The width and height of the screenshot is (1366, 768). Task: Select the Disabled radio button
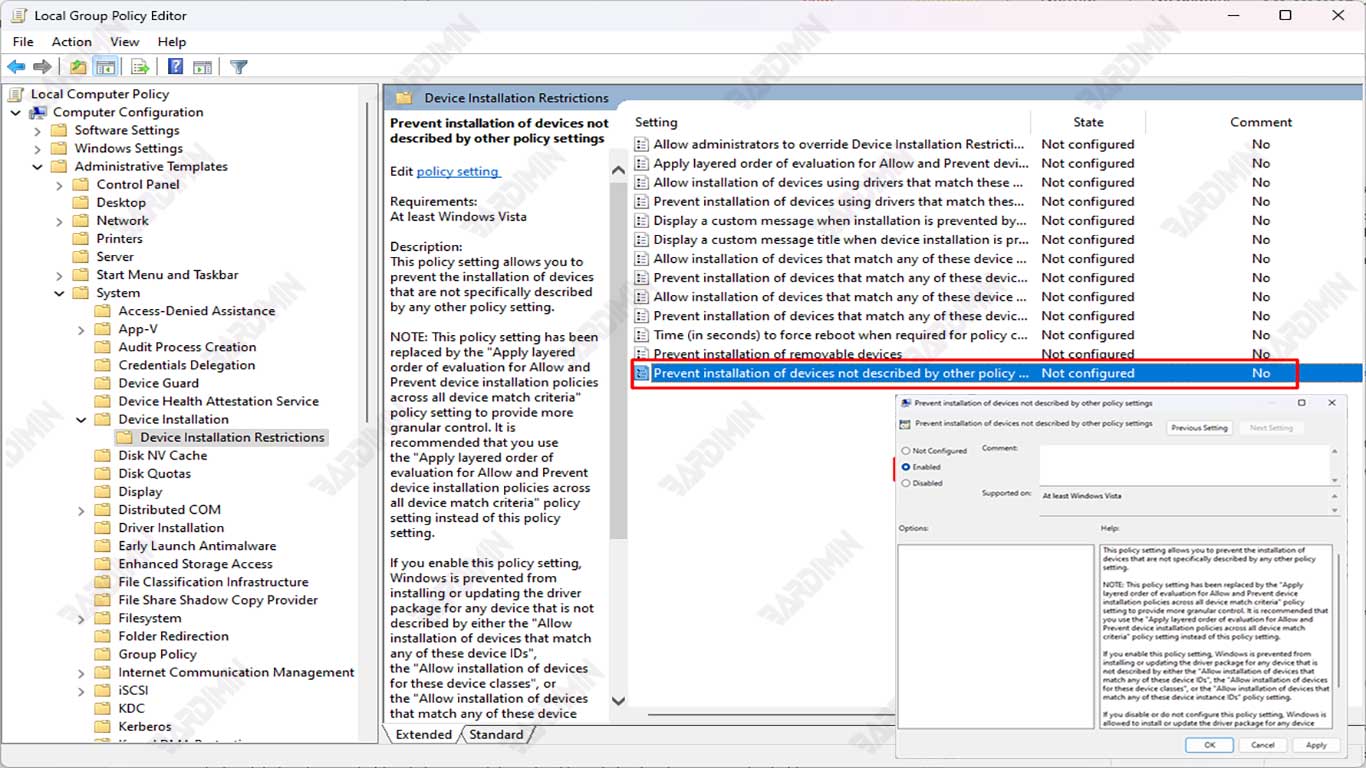point(906,483)
